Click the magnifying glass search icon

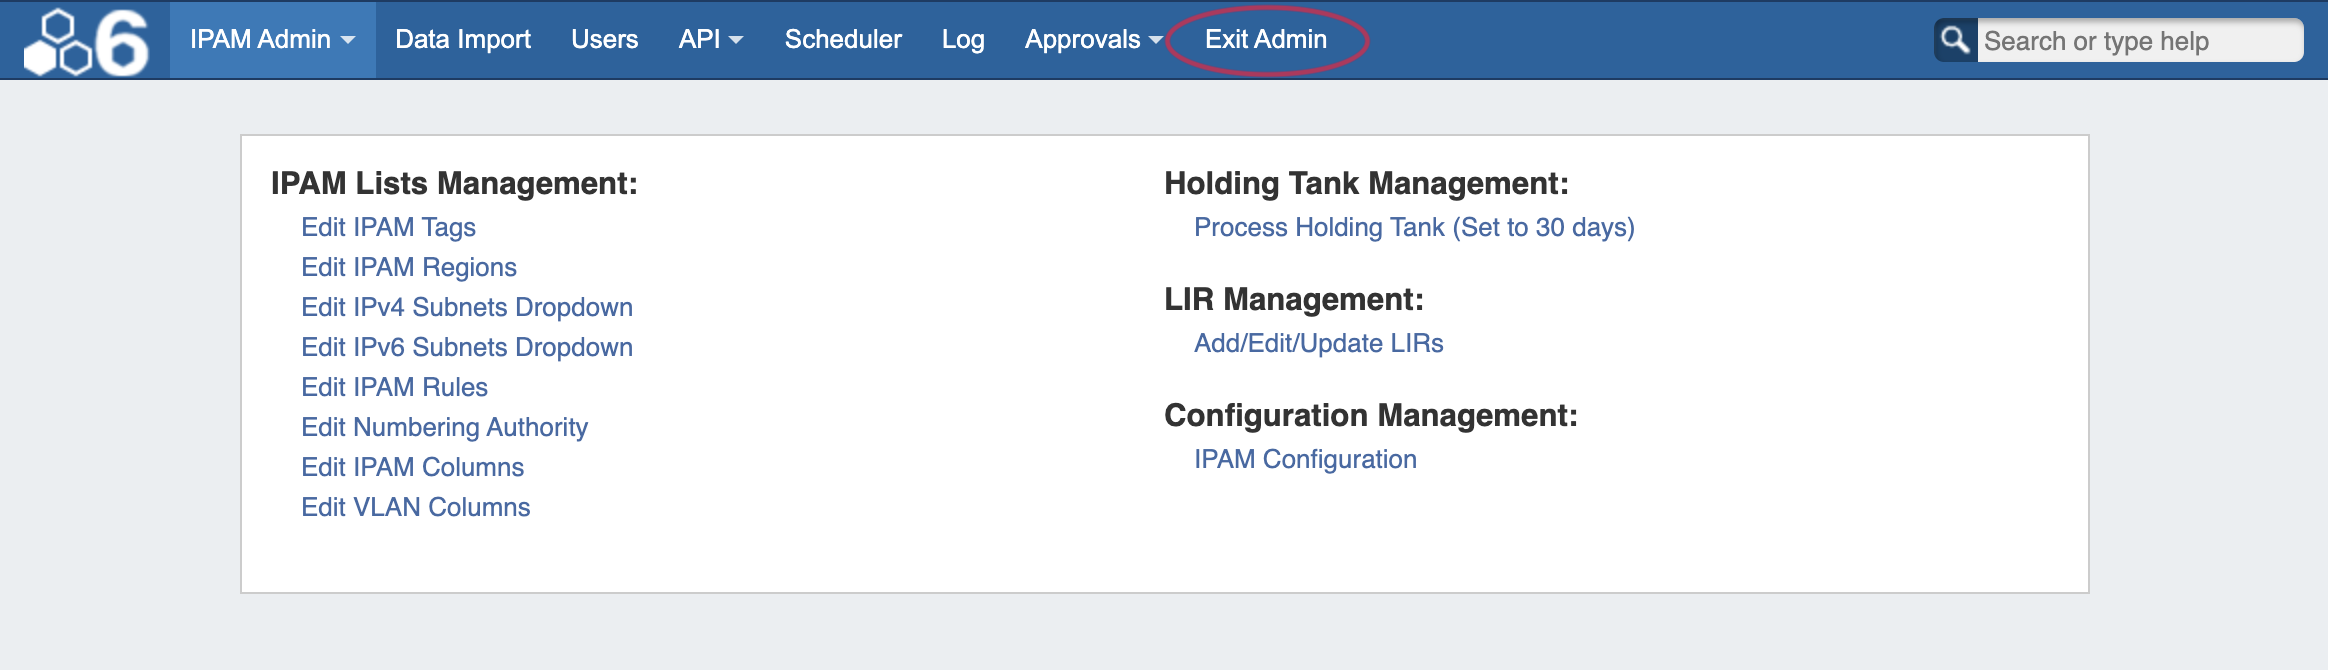pos(1954,40)
